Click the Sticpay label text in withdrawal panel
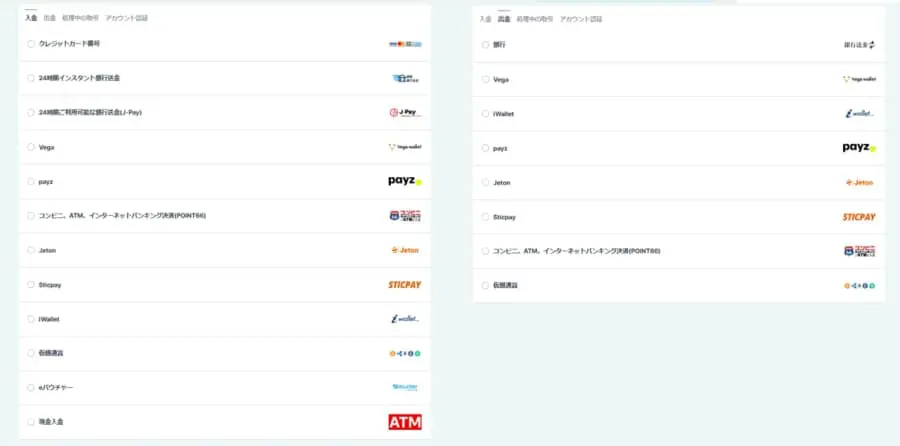The height and width of the screenshot is (446, 900). click(505, 217)
